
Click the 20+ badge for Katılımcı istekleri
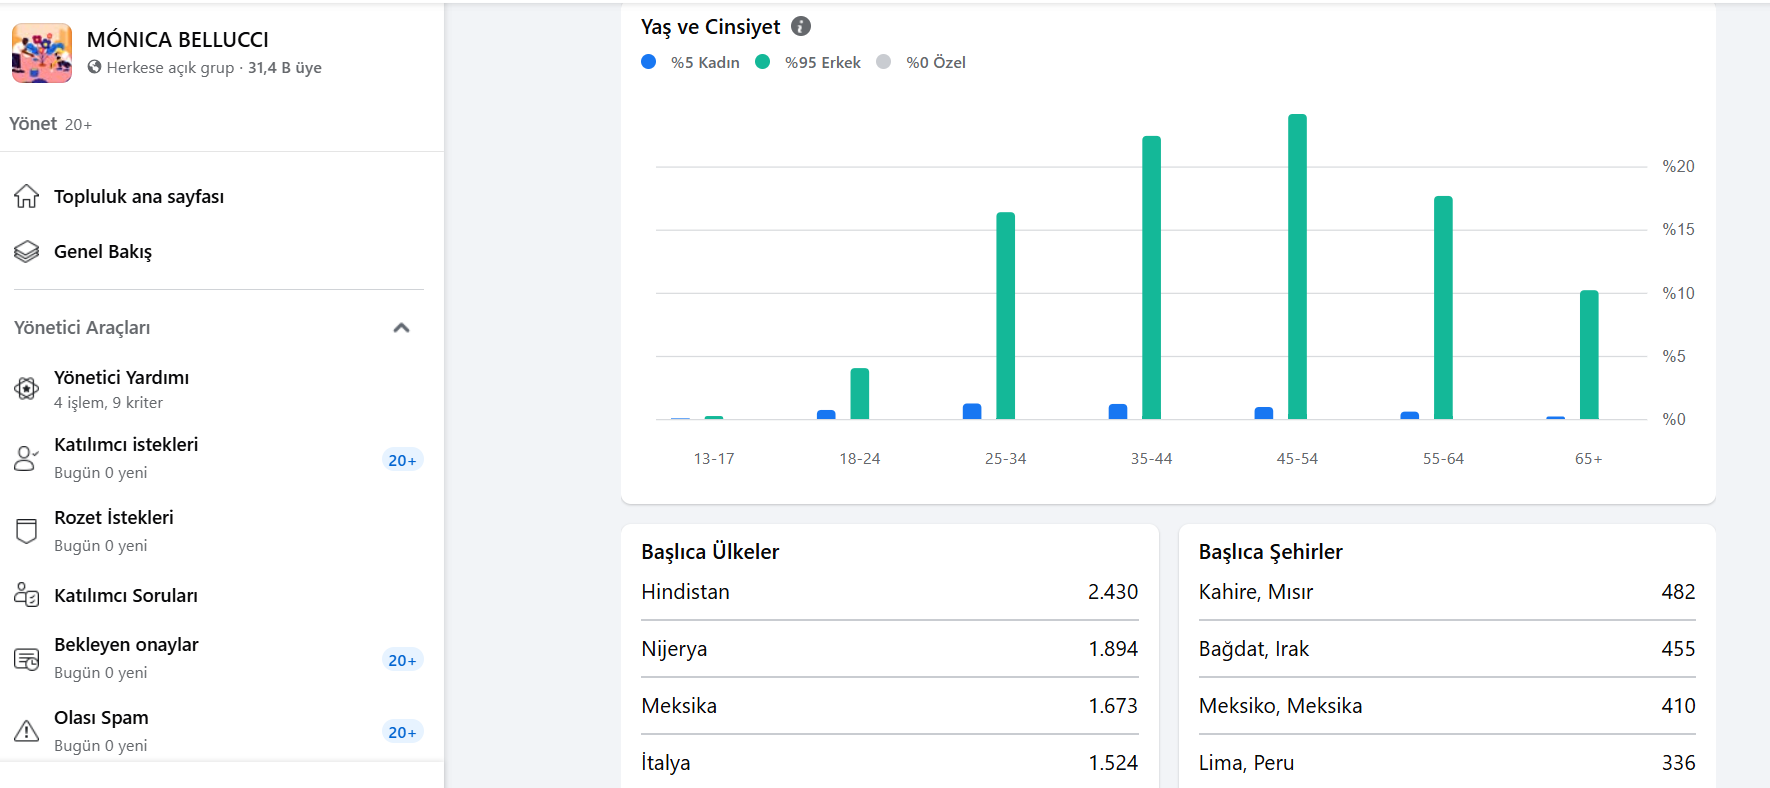pos(402,460)
